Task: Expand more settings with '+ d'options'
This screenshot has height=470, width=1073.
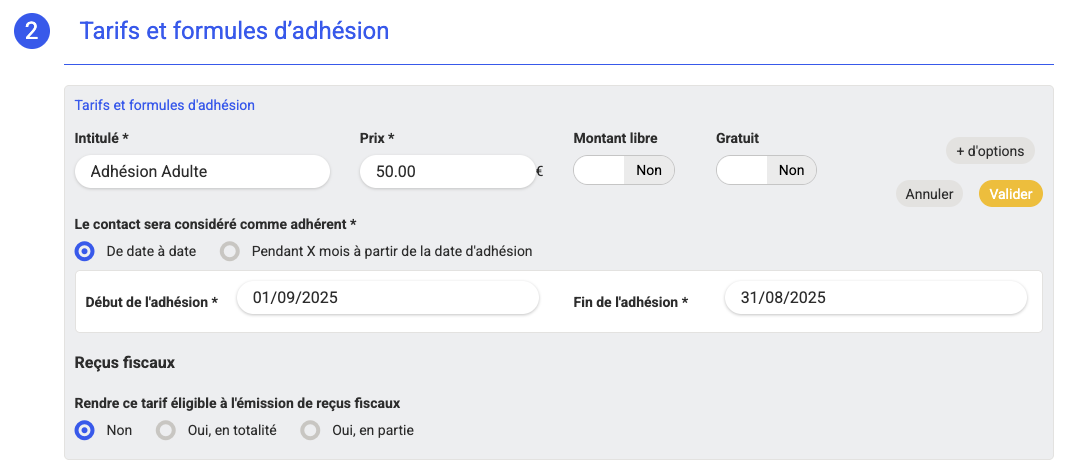Action: 990,151
